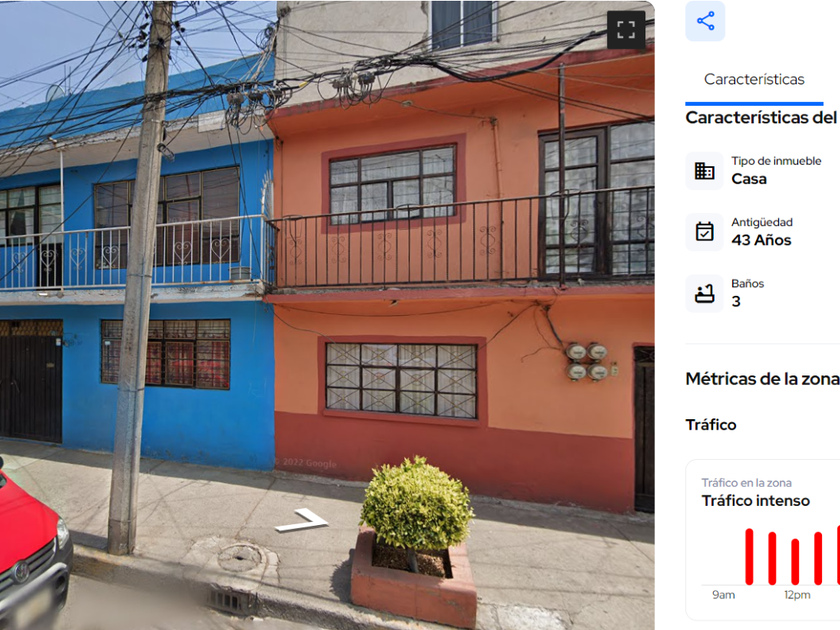The height and width of the screenshot is (630, 840).
Task: Click the Tráfico intenso status text
Action: [755, 500]
